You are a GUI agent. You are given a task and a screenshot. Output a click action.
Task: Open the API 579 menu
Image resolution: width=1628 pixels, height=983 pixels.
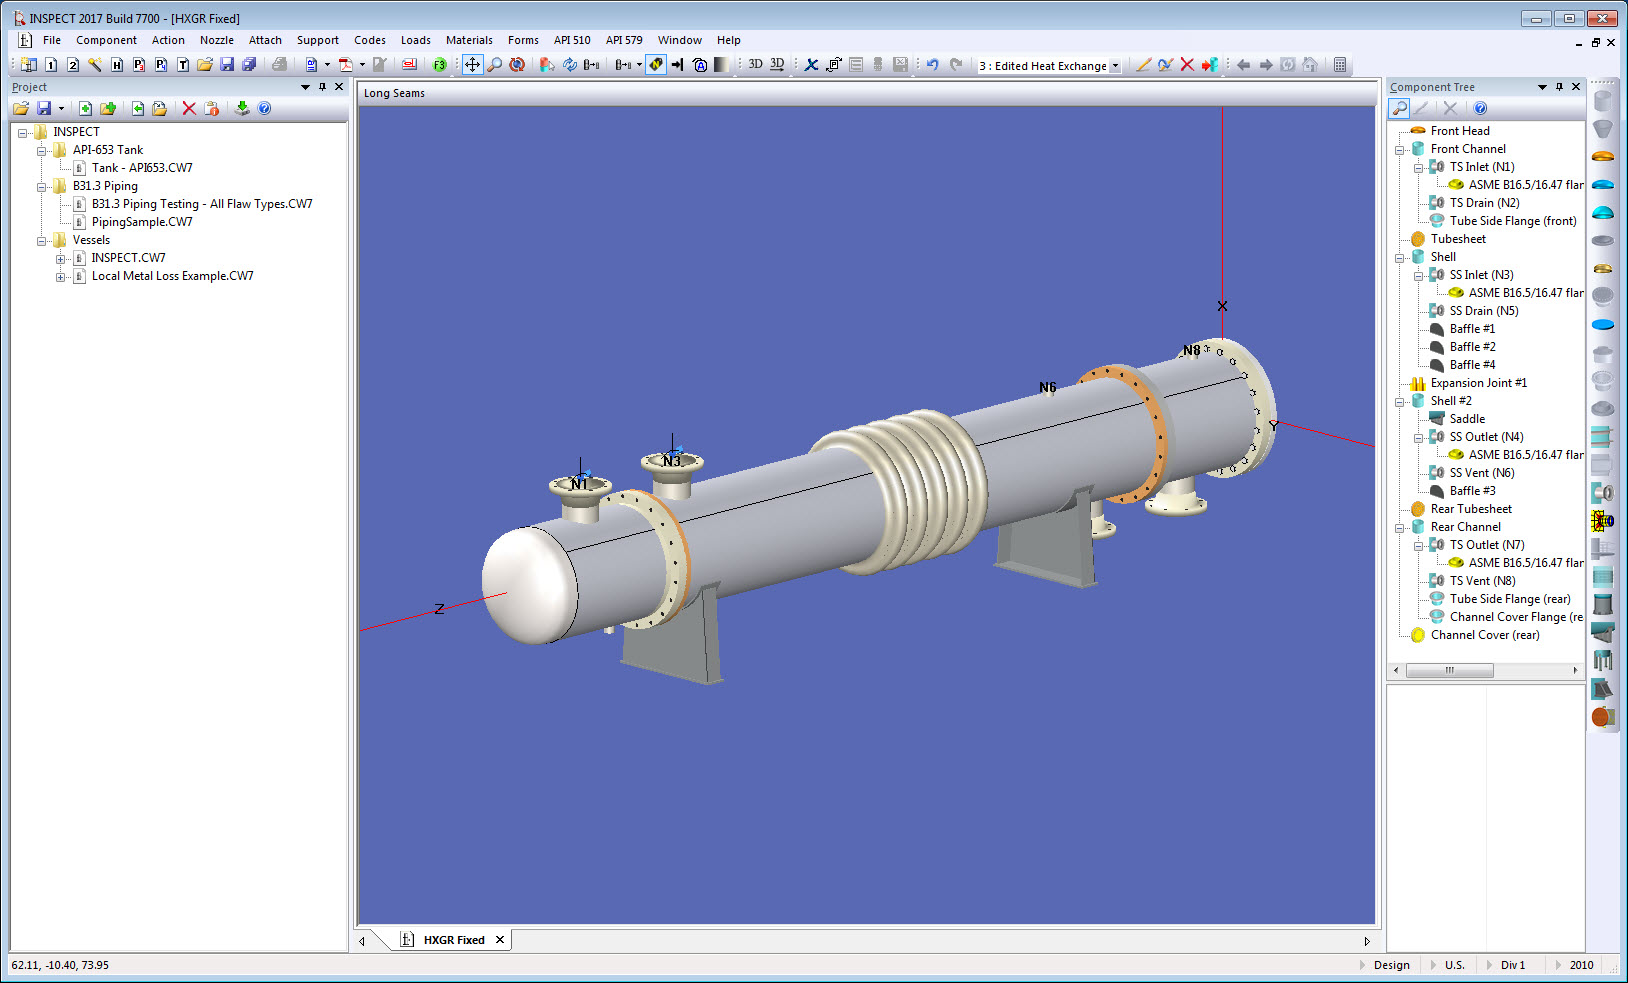point(624,40)
